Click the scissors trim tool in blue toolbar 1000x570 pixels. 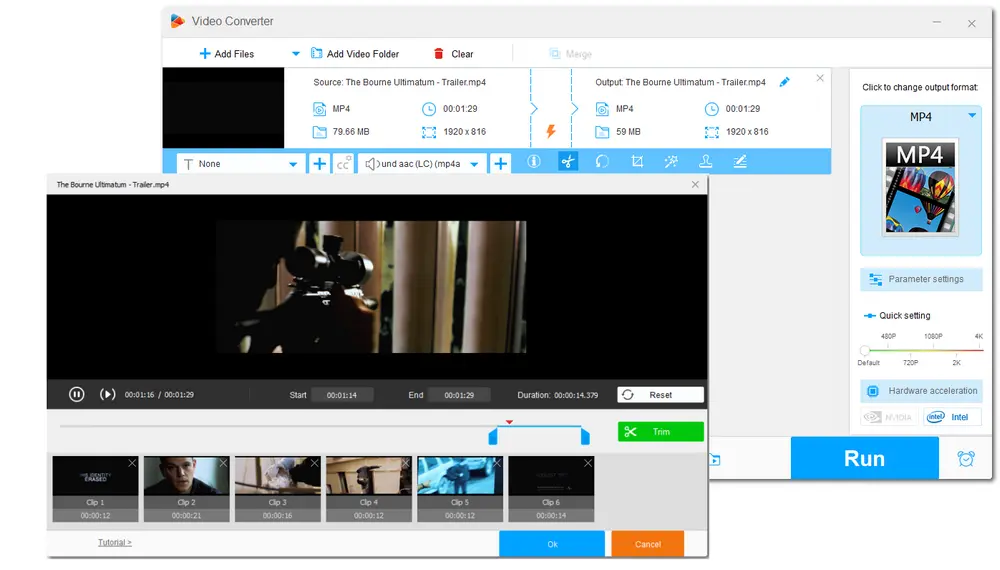pos(568,162)
